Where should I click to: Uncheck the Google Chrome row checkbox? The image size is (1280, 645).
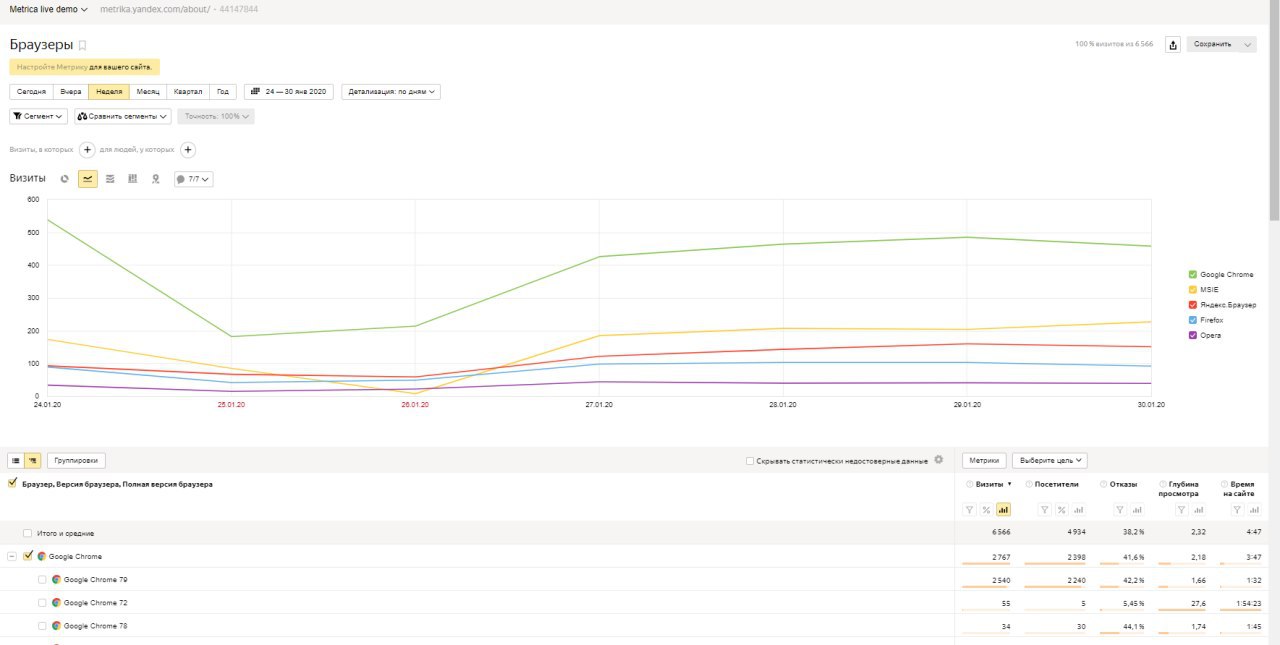(x=28, y=556)
